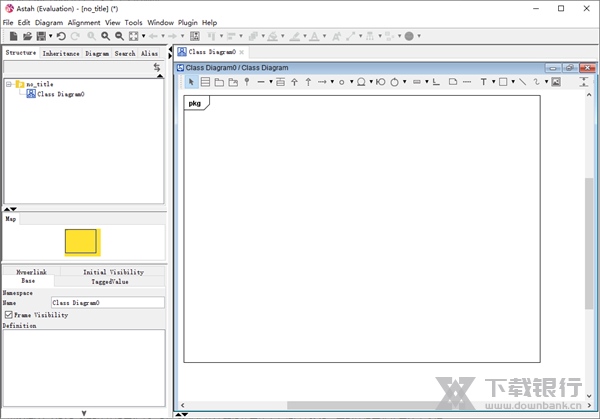
Task: Collapse the no_title project tree node
Action: pos(9,84)
